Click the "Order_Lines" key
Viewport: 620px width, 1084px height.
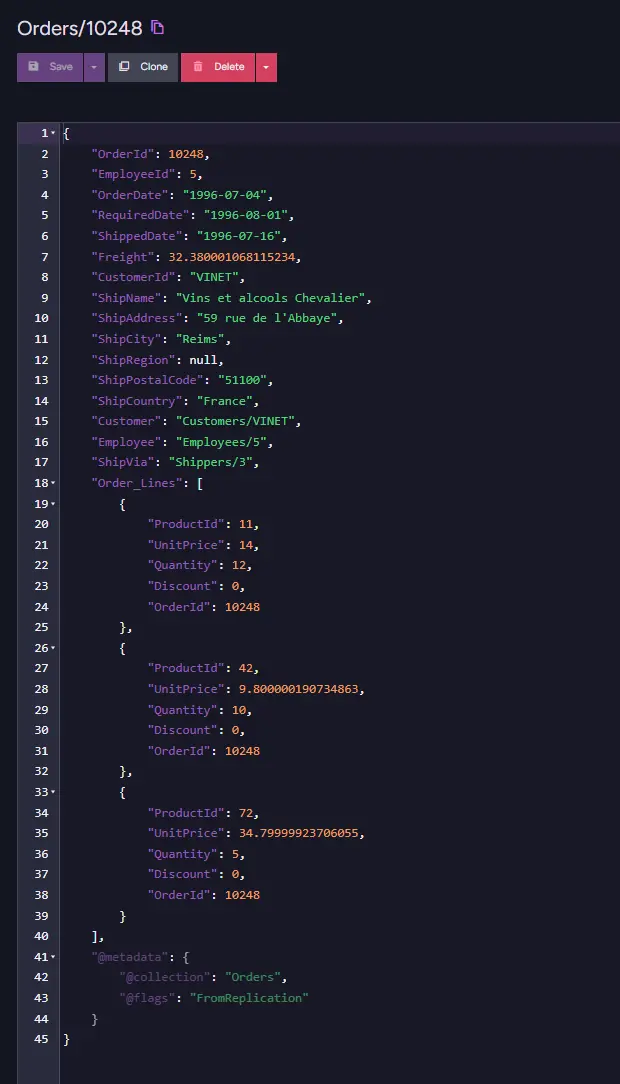click(137, 483)
